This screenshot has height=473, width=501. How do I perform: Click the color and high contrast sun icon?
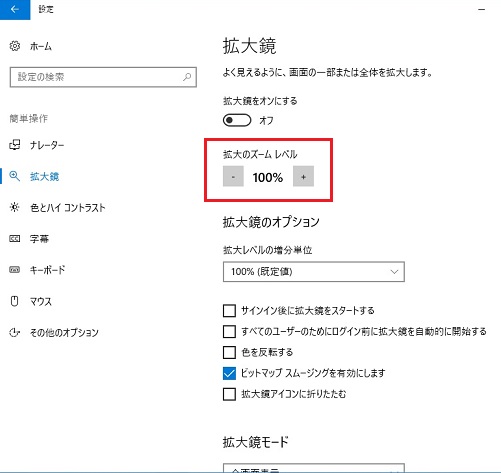(x=15, y=207)
